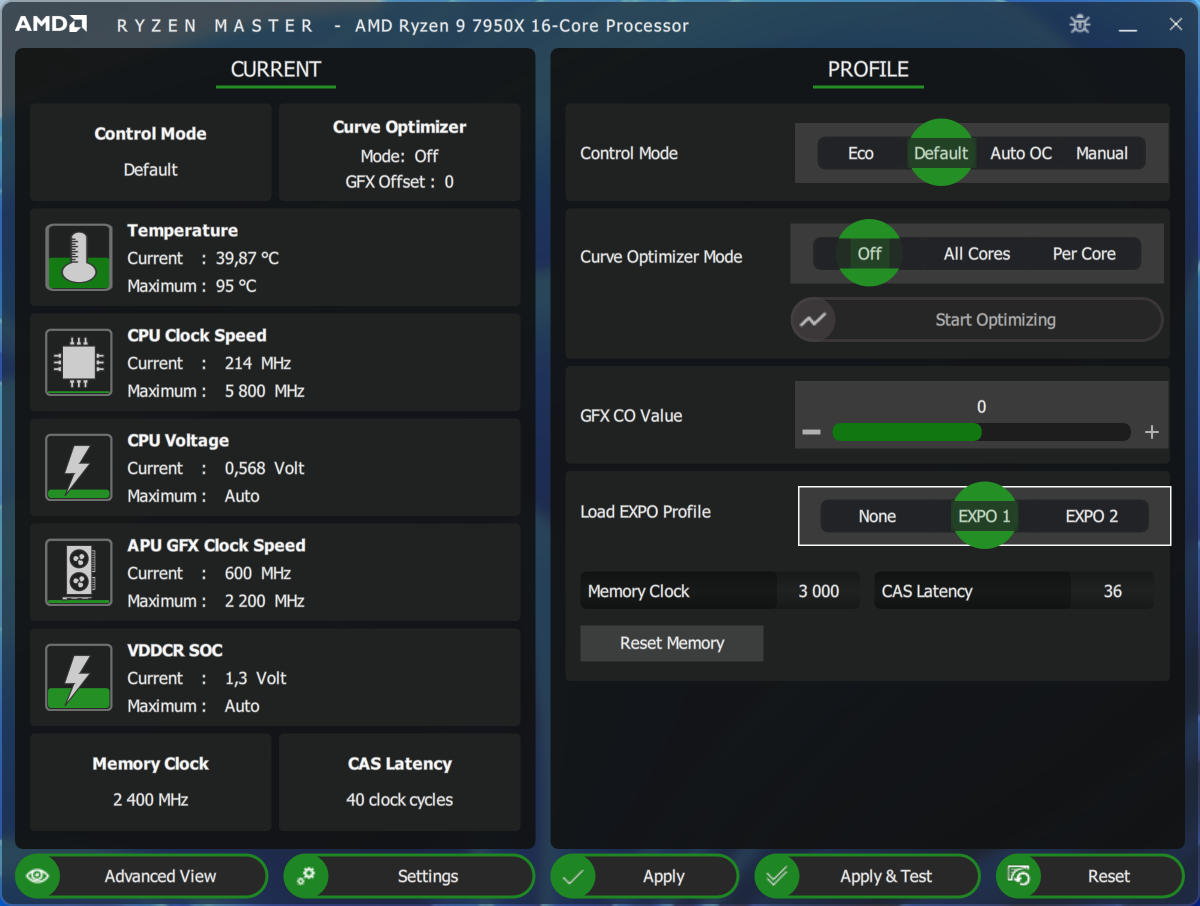The height and width of the screenshot is (906, 1200).
Task: Select Eco control mode
Action: click(860, 153)
